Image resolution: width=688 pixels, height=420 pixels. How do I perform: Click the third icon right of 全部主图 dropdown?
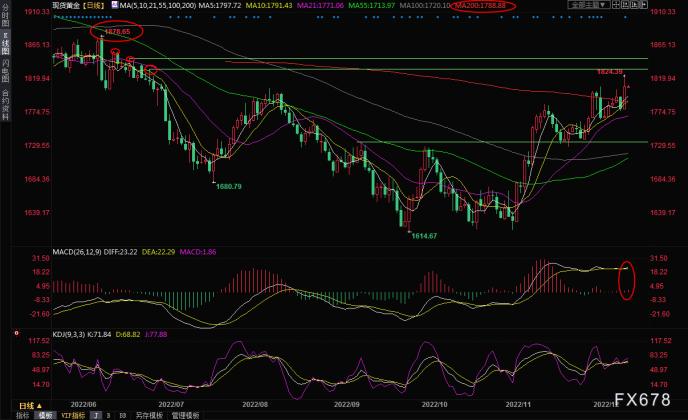point(634,5)
